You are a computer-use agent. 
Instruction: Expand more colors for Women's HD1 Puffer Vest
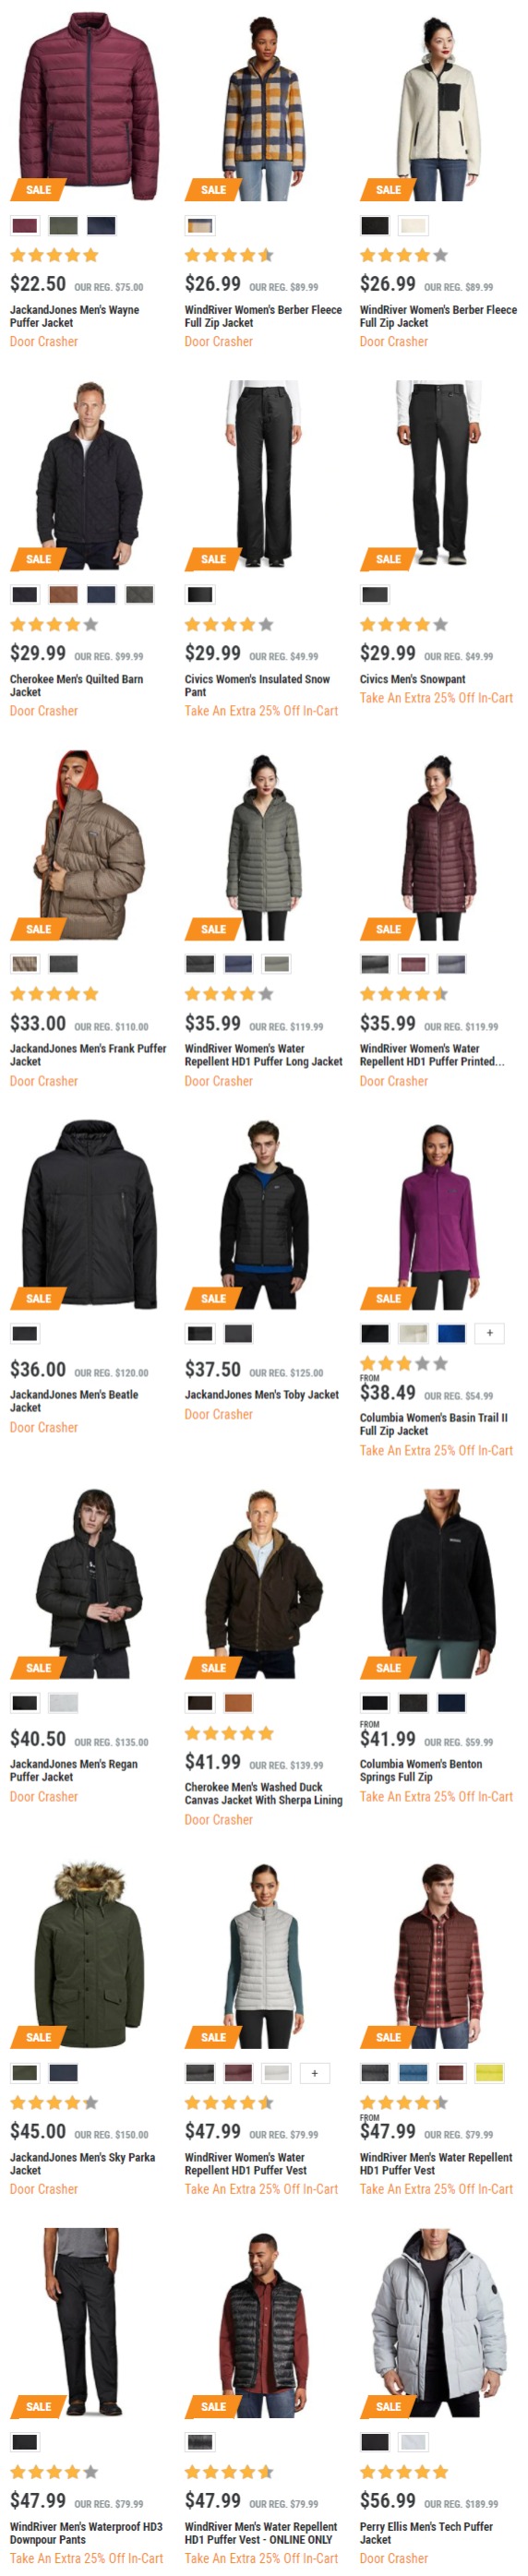(314, 2073)
